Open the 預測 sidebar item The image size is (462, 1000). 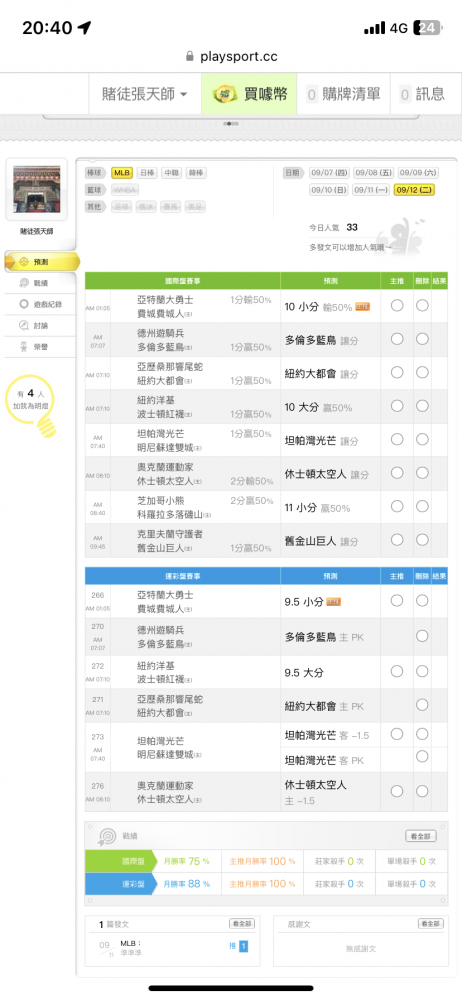[x=42, y=261]
